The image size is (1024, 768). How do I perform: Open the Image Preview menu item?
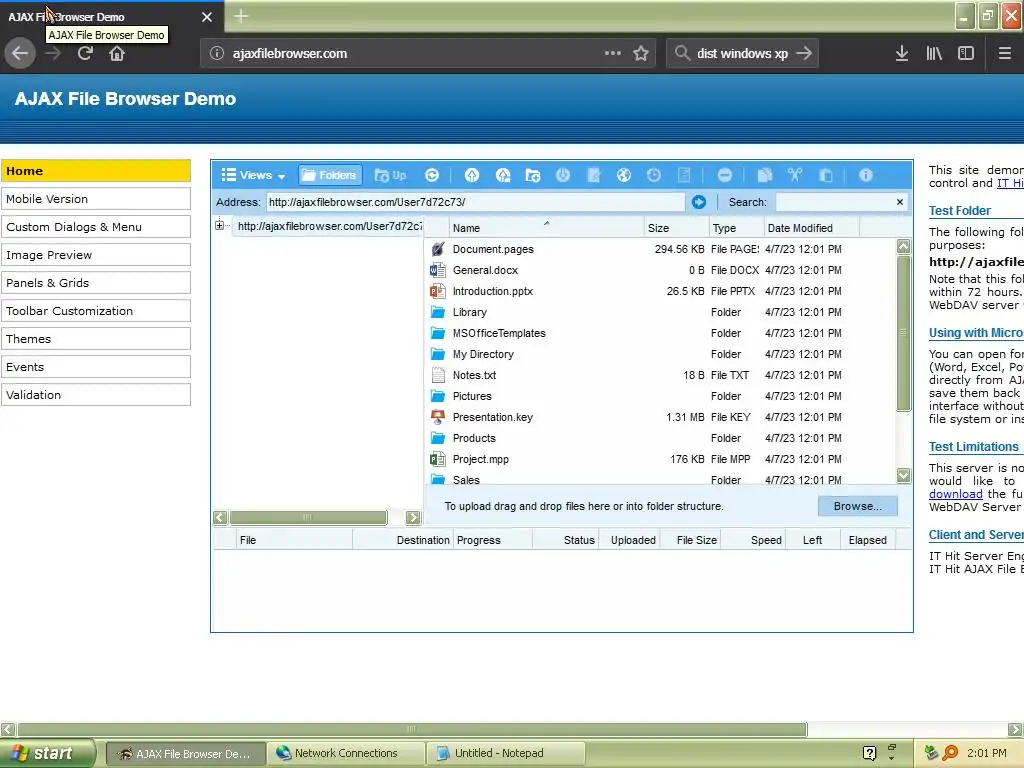(96, 255)
